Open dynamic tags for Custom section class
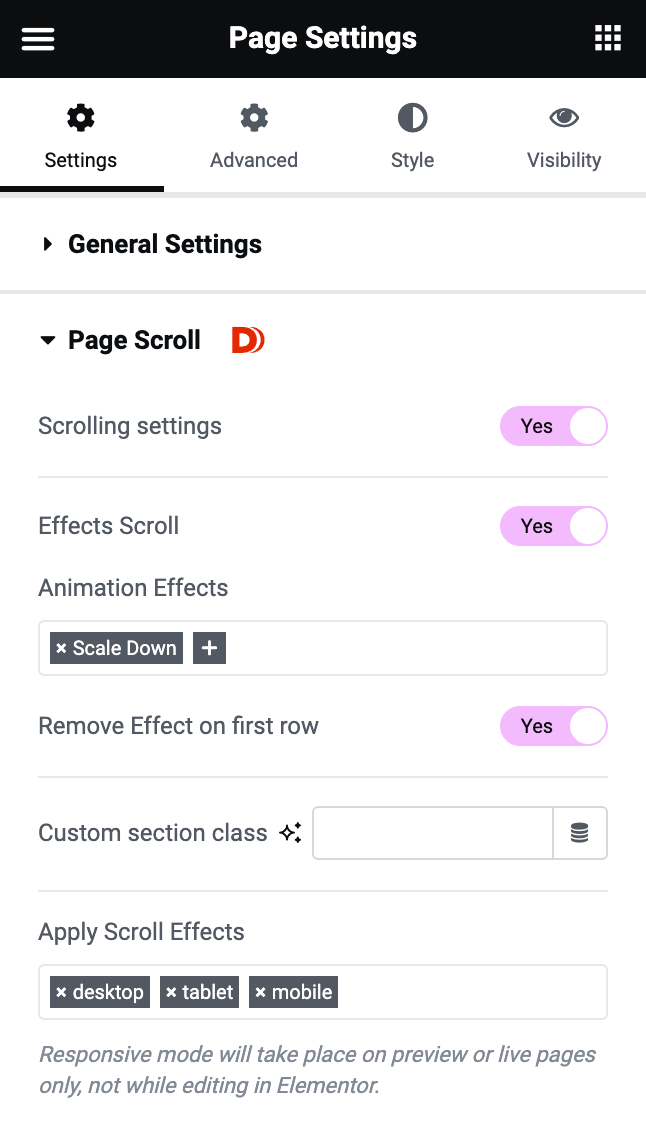Image resolution: width=646 pixels, height=1128 pixels. point(580,832)
